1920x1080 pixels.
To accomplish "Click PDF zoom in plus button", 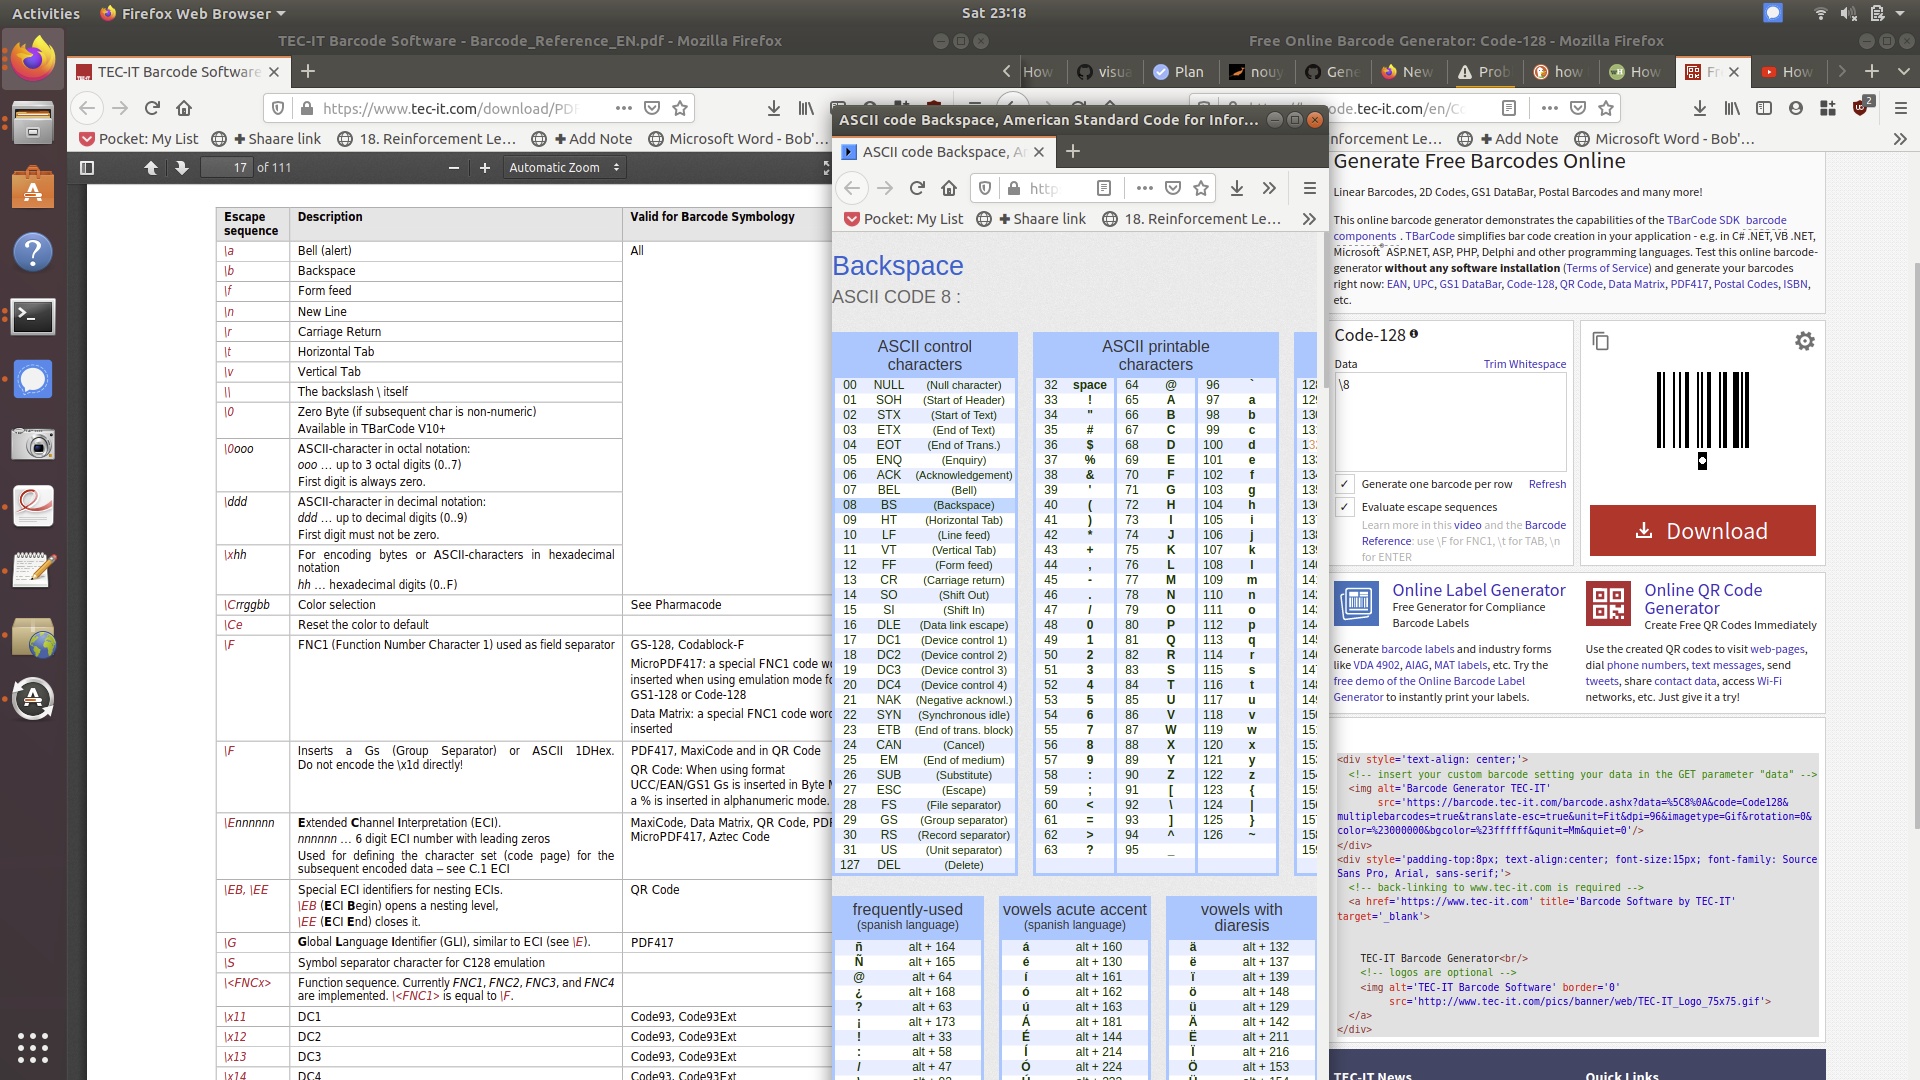I will pyautogui.click(x=485, y=168).
